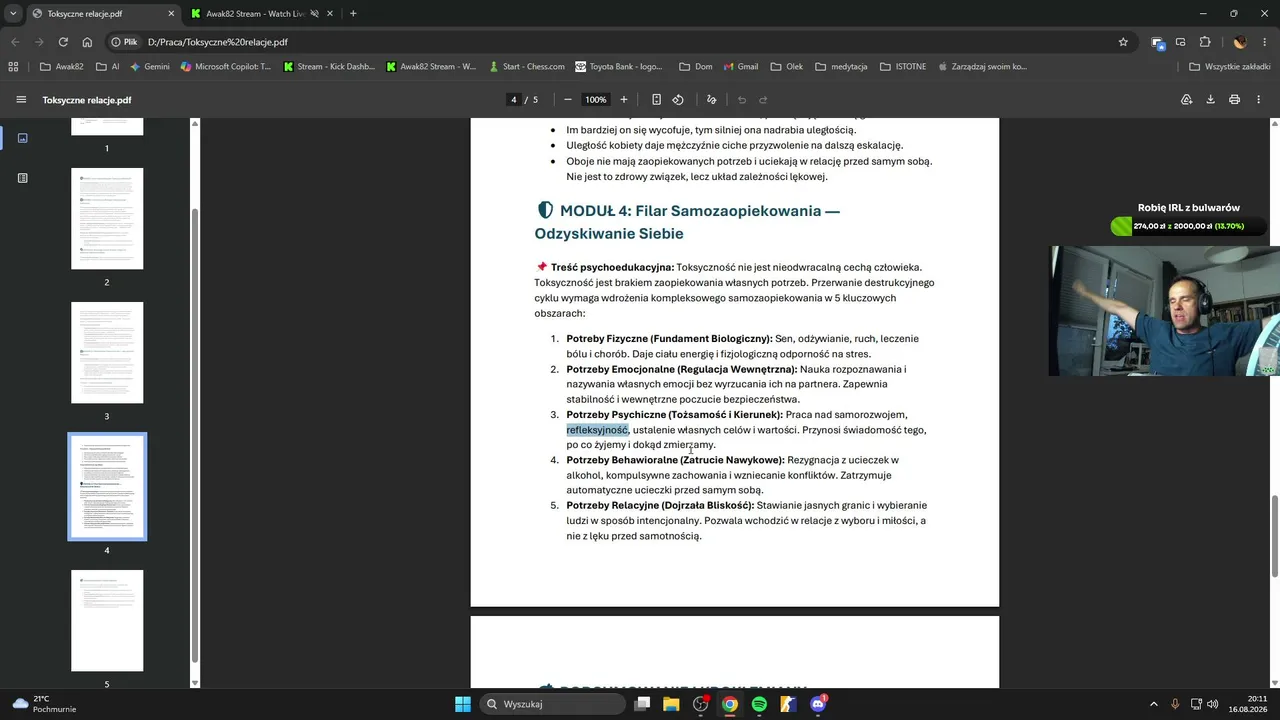Click the fit to page icon
Viewport: 1280px width, 720px height.
656,100
